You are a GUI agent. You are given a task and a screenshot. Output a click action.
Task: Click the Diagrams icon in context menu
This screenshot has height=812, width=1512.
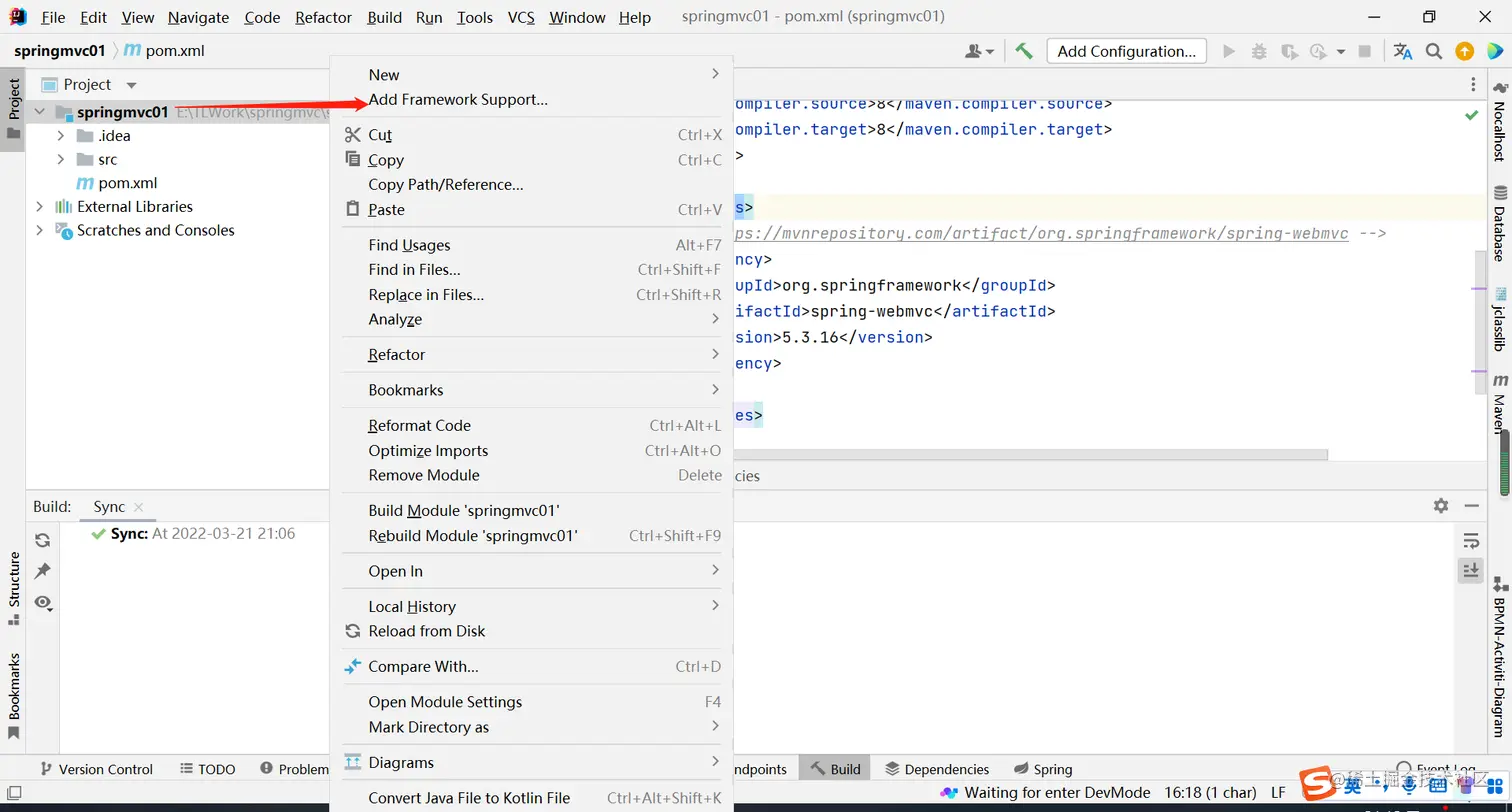[352, 762]
